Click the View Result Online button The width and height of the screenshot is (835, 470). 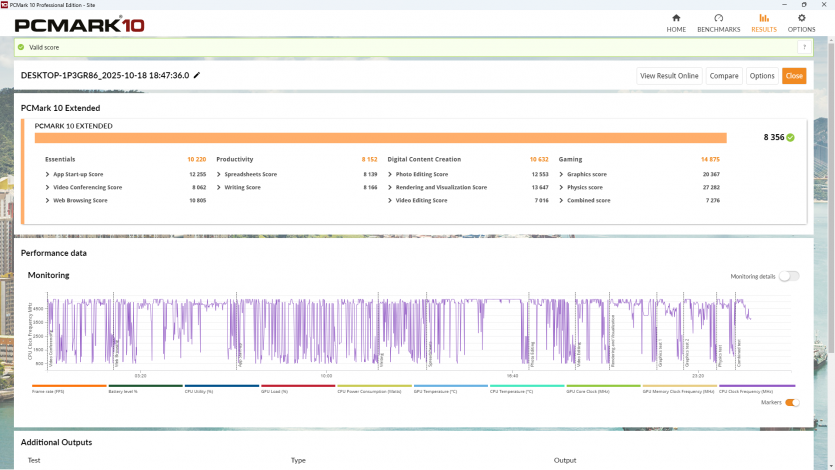pyautogui.click(x=669, y=76)
